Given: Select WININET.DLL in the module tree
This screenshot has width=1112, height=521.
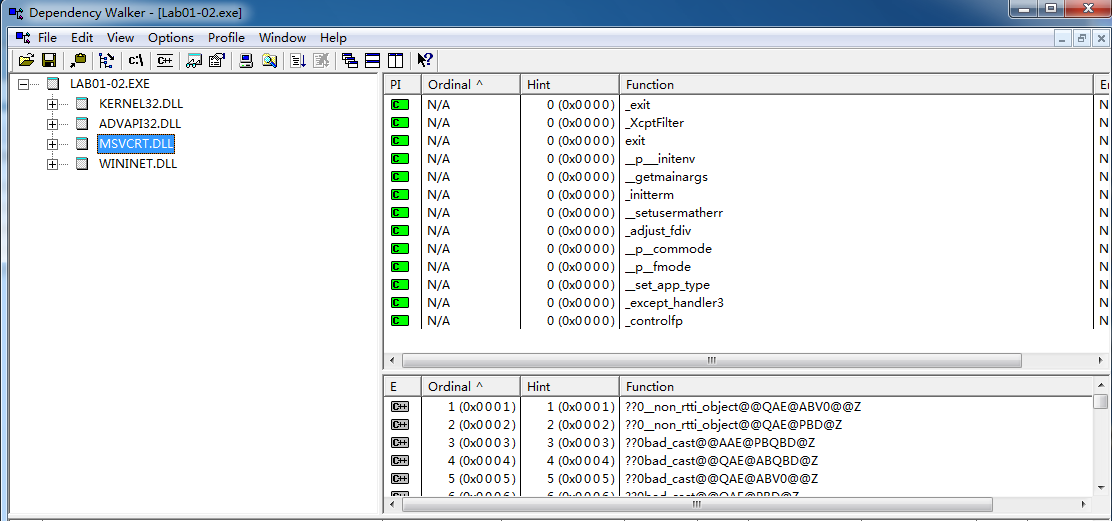Looking at the screenshot, I should pos(138,164).
